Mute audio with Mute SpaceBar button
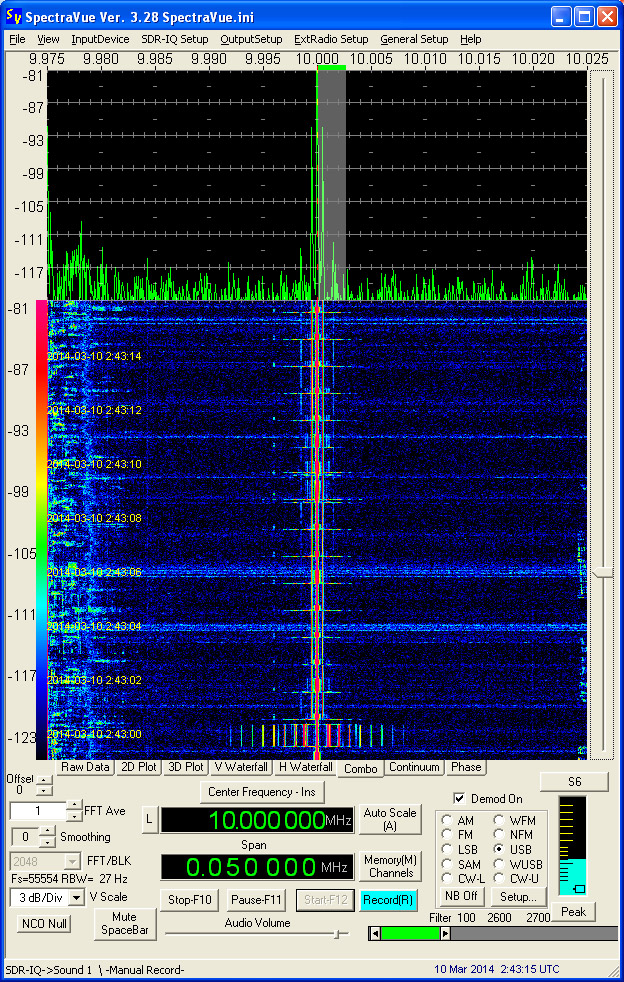624x982 pixels. (125, 924)
